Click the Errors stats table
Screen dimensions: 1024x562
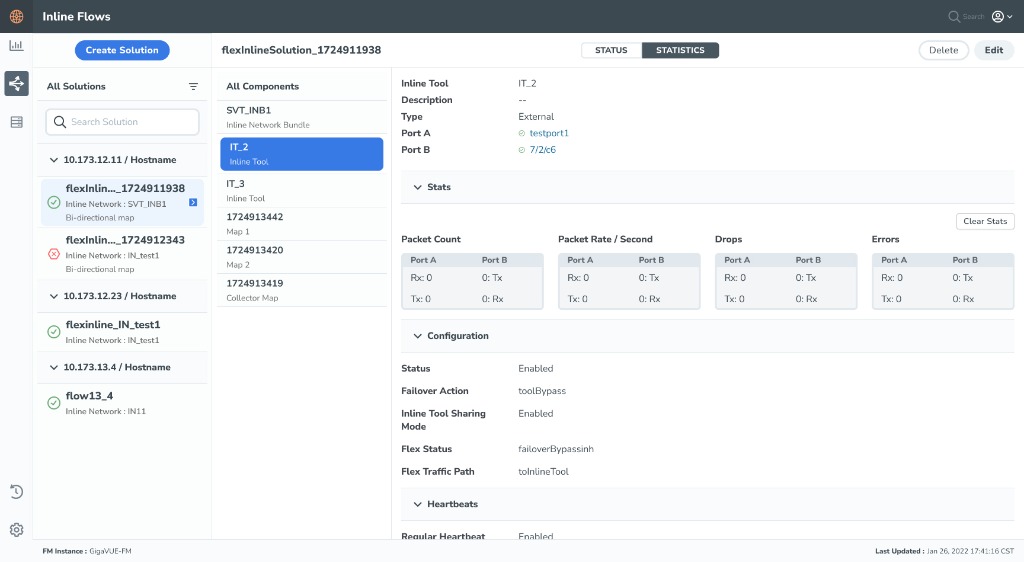(x=943, y=281)
